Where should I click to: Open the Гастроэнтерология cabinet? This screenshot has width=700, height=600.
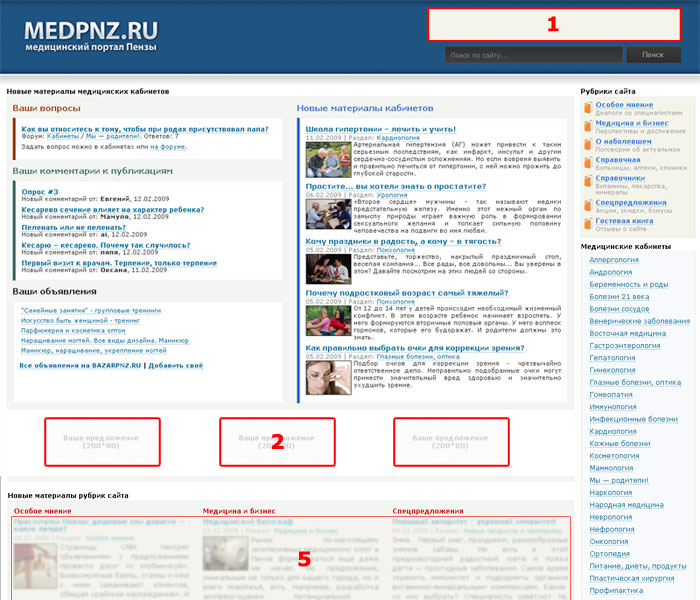pyautogui.click(x=625, y=346)
